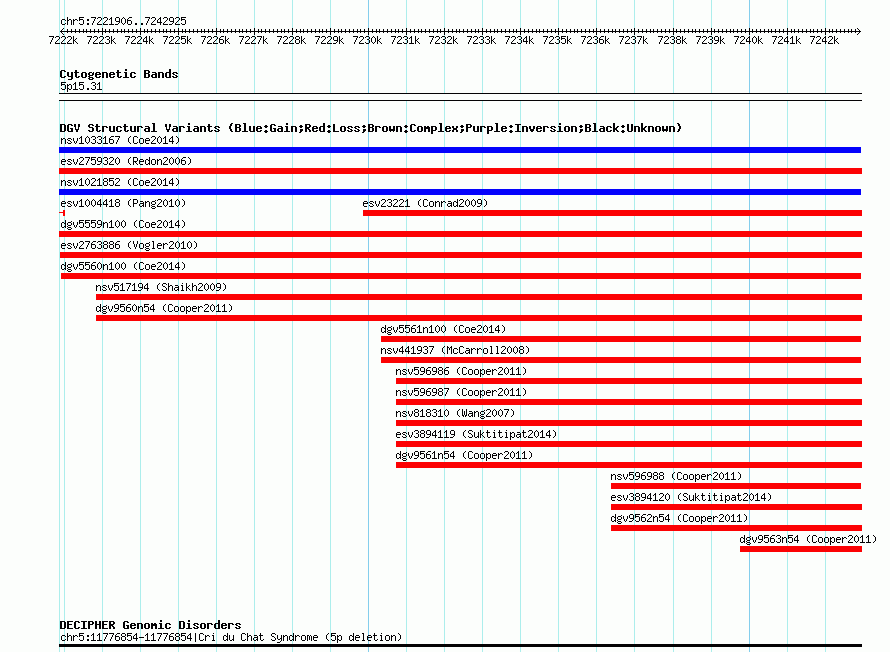The height and width of the screenshot is (652, 890).
Task: Click the esv3894120 (Suktitipat2014) label
Action: (691, 497)
